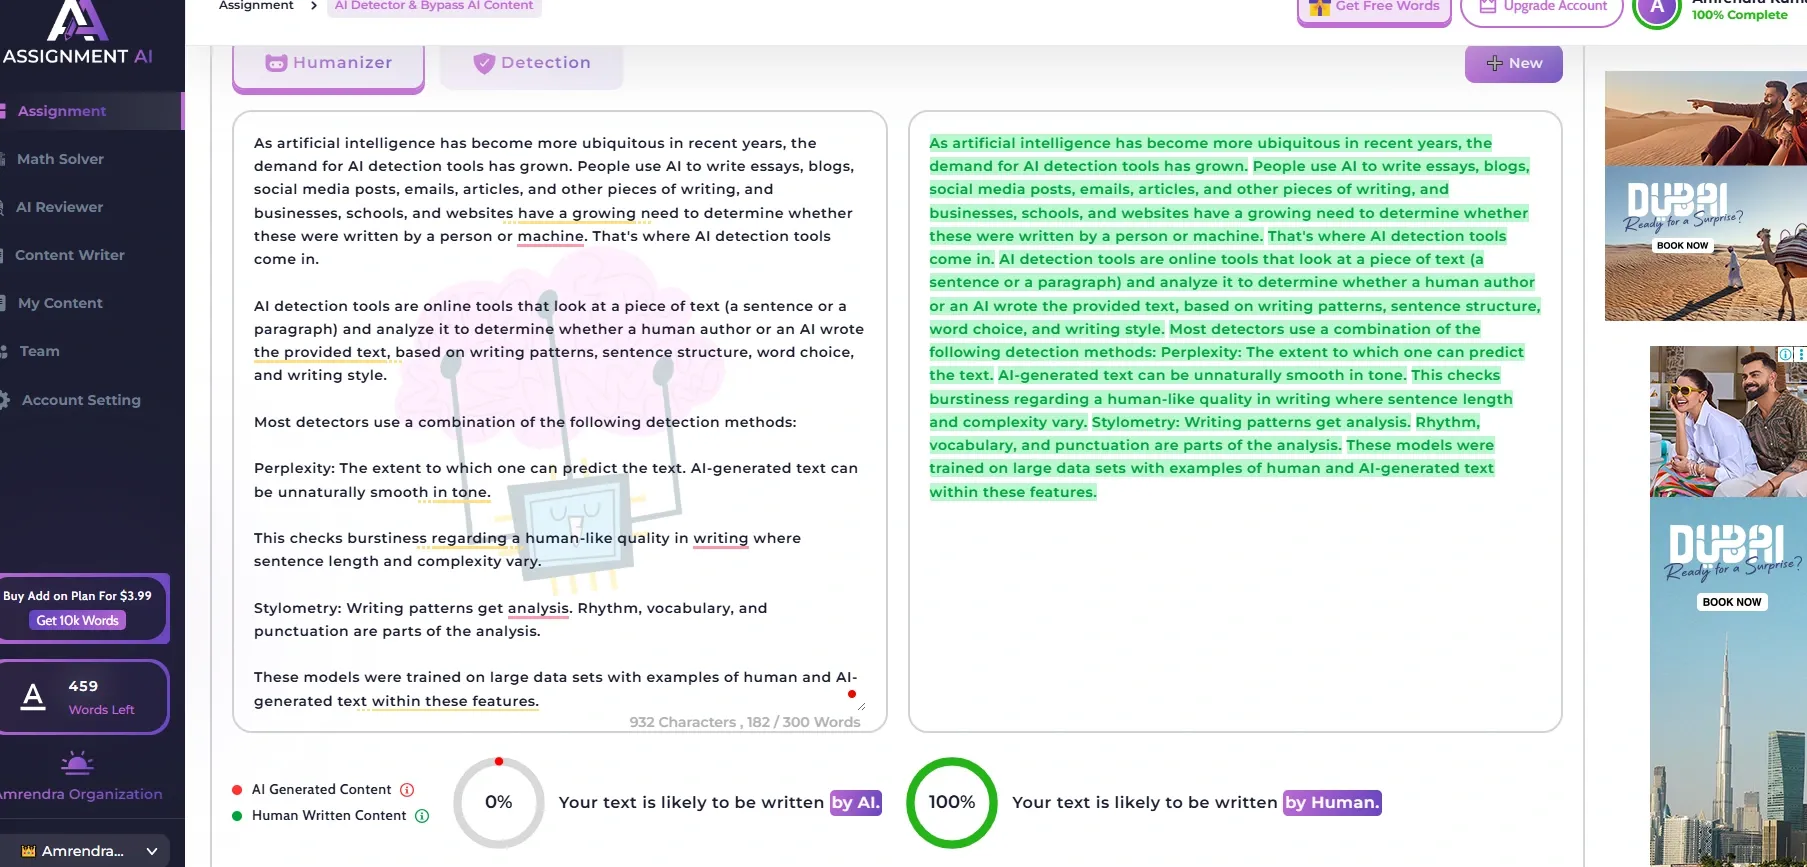Click the Get 10k Words button
The width and height of the screenshot is (1807, 867).
tap(77, 621)
